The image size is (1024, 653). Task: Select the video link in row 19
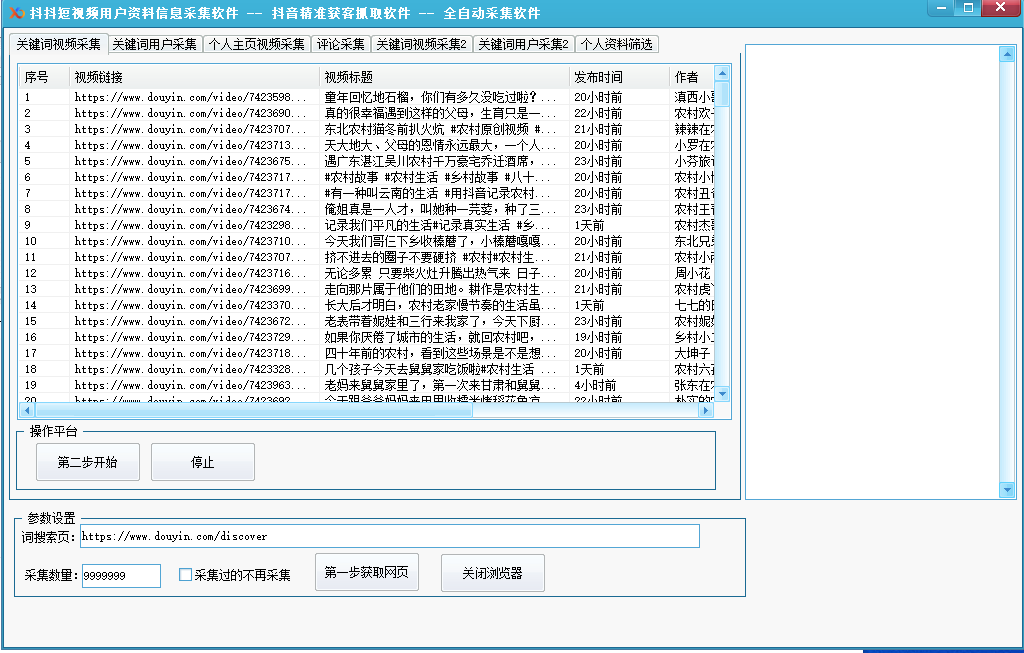point(190,385)
